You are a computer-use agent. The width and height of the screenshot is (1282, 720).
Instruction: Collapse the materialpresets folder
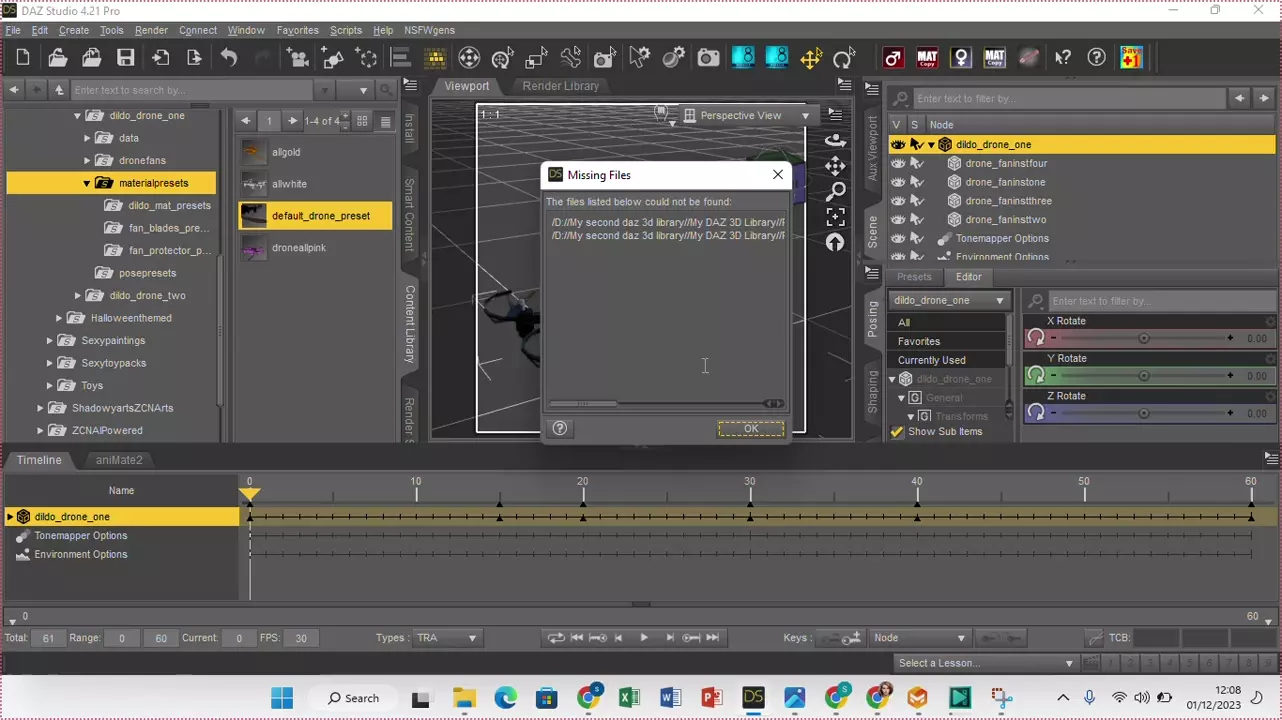coord(87,184)
